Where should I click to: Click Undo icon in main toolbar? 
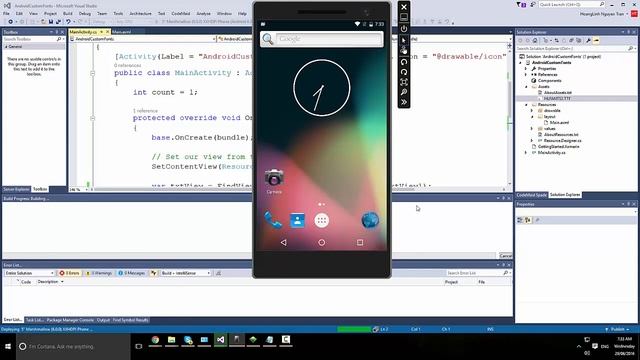(x=68, y=22)
